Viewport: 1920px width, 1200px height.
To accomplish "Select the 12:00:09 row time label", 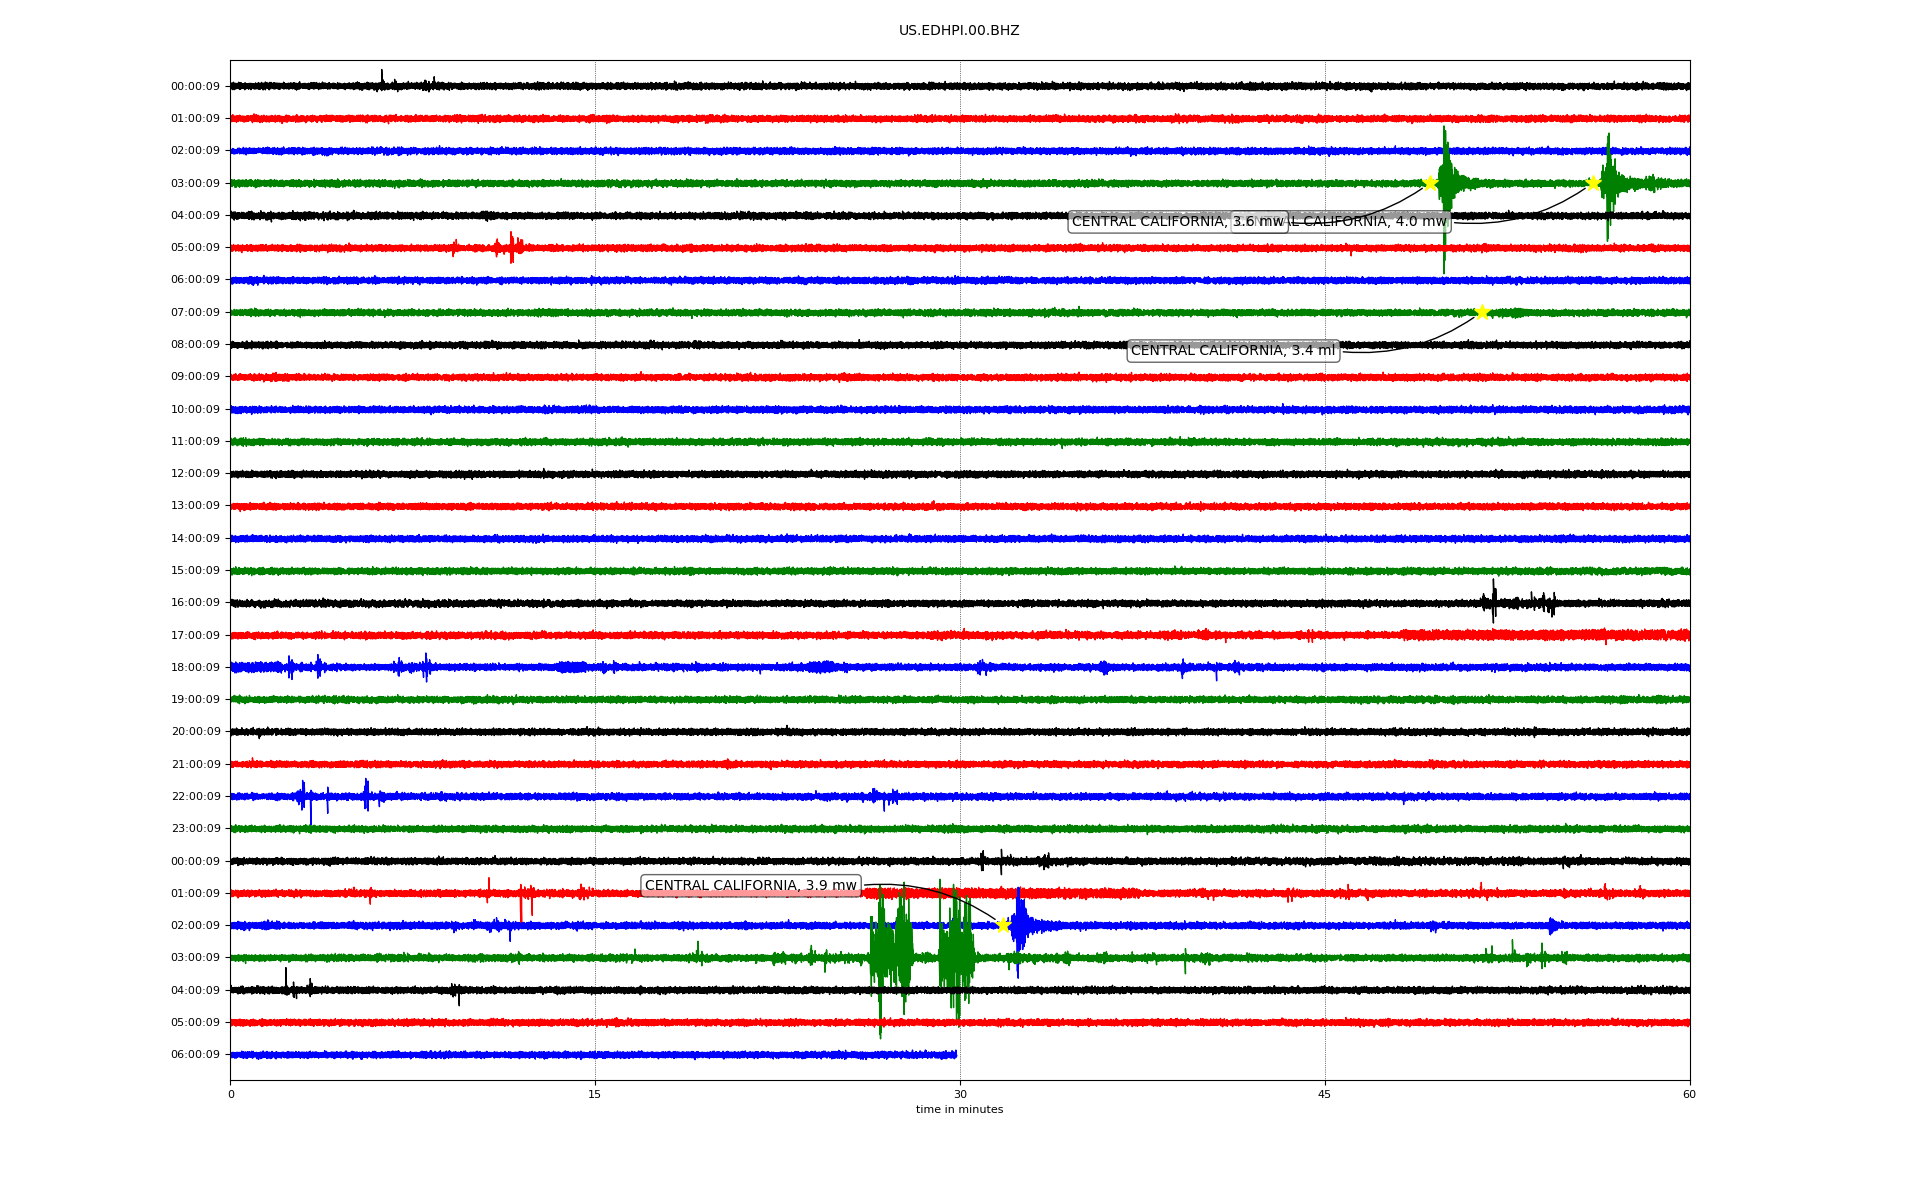I will [195, 474].
